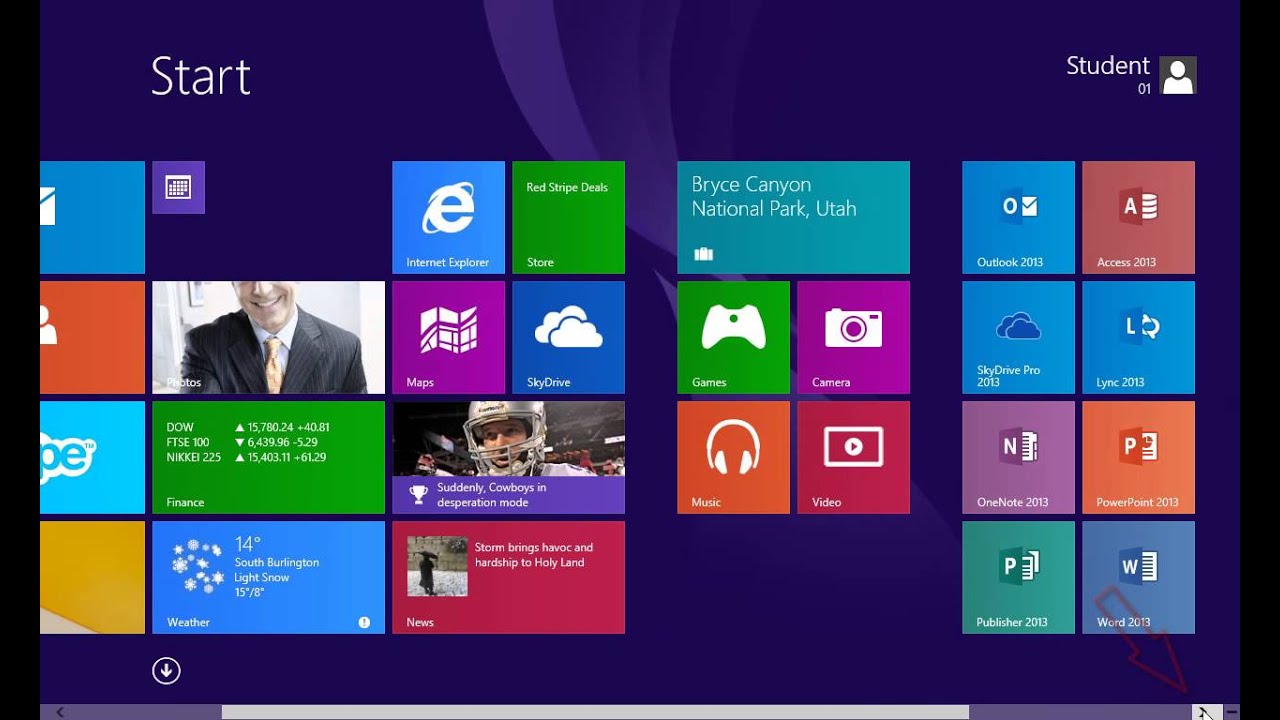Open the Photos tile
This screenshot has height=720, width=1280.
pos(268,337)
